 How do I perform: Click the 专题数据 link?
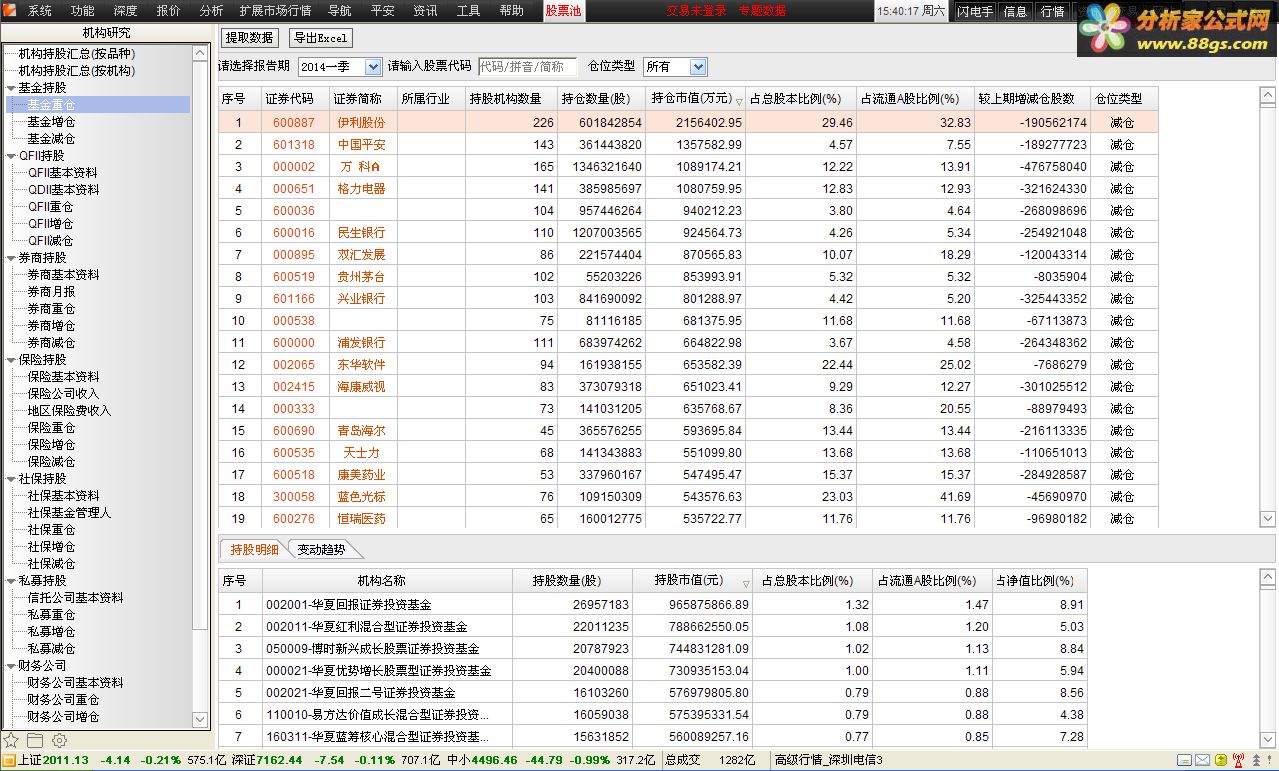pyautogui.click(x=762, y=11)
